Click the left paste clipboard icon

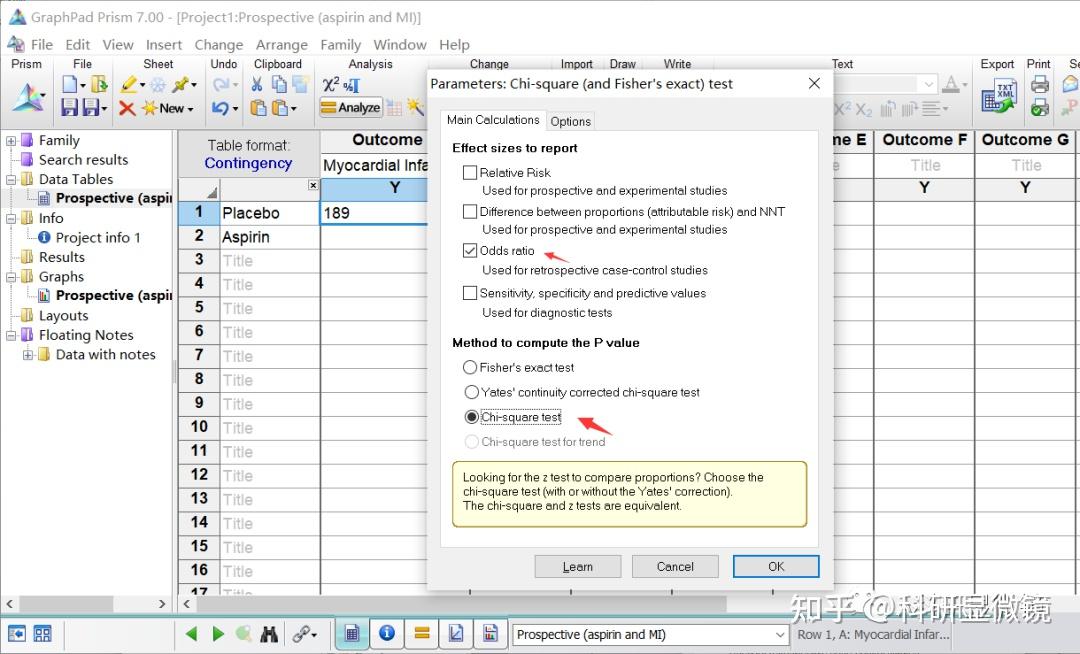pos(258,108)
